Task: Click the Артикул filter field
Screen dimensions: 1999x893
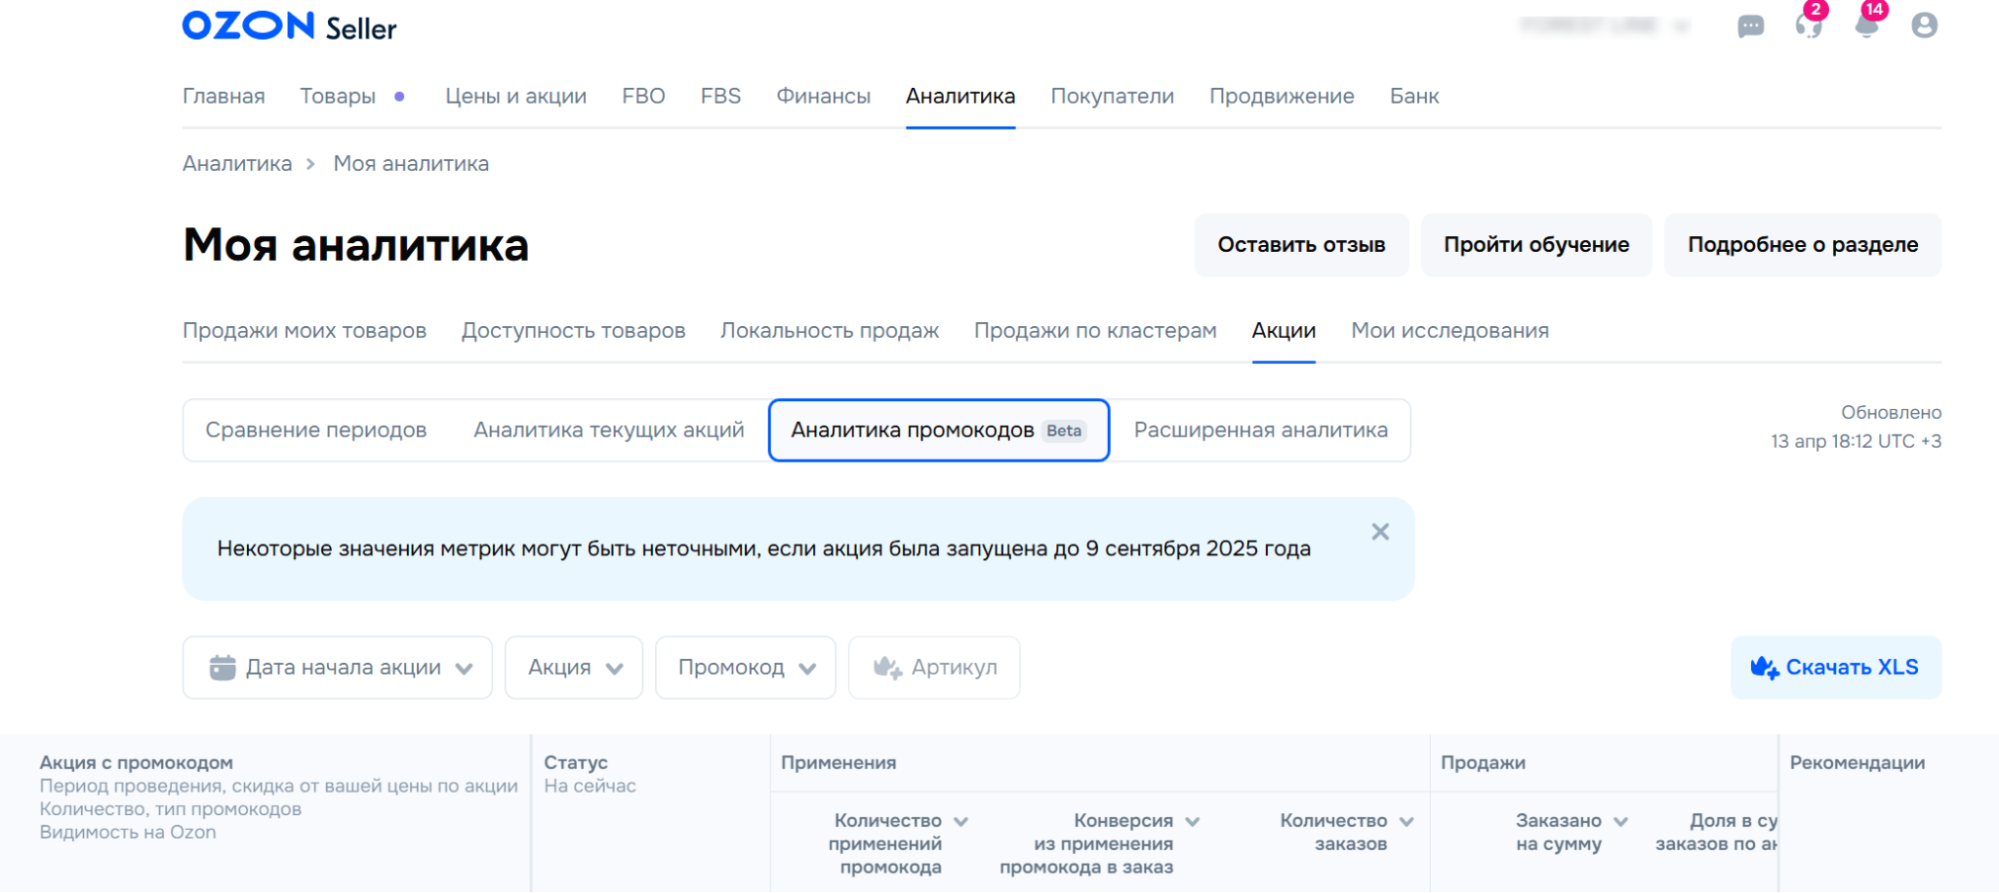Action: click(x=934, y=667)
